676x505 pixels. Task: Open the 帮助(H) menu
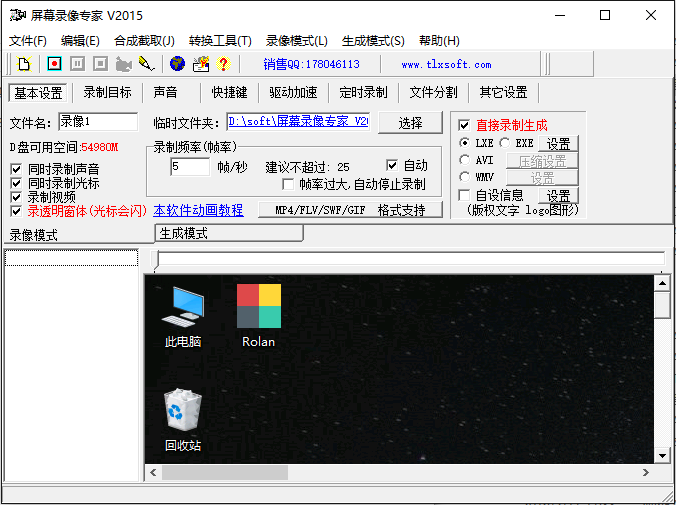click(439, 41)
